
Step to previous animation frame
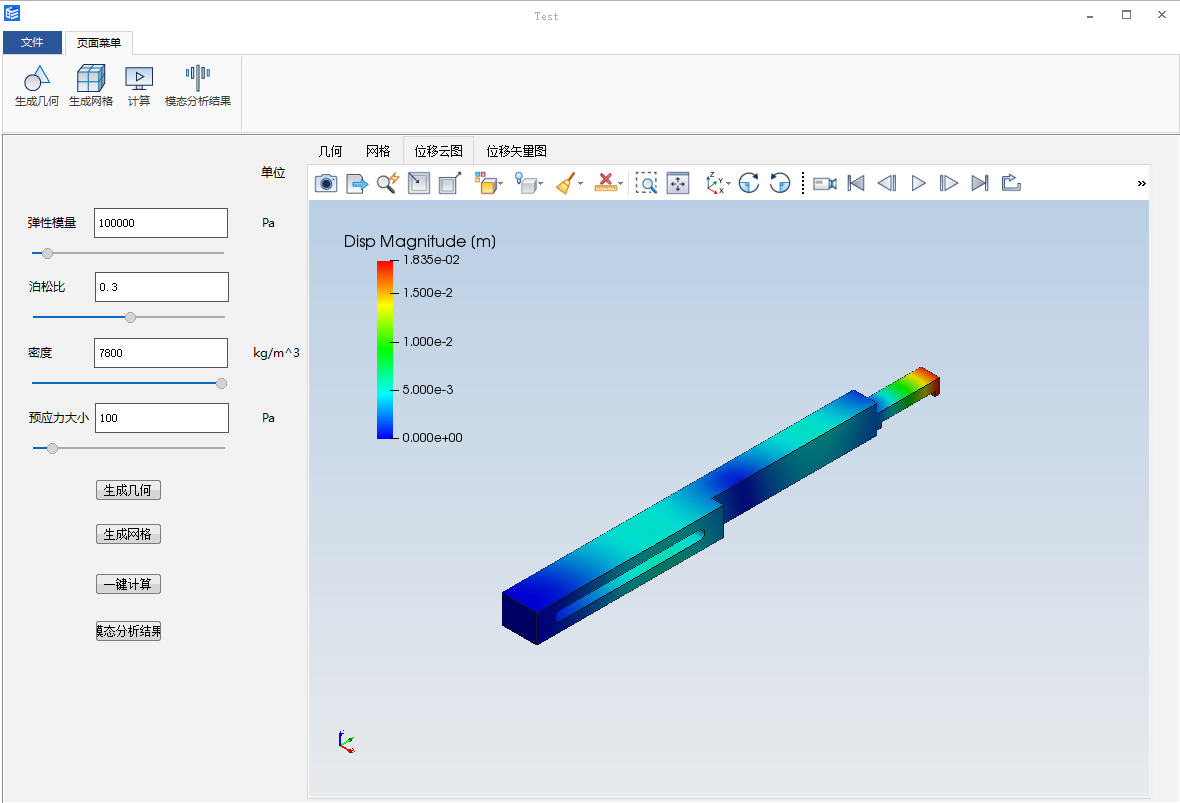(x=887, y=183)
